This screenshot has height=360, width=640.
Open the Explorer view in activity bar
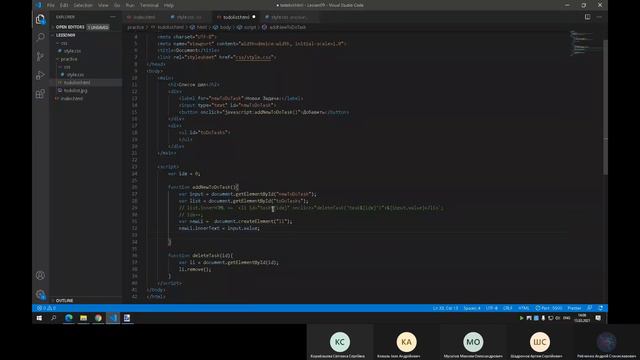coord(40,19)
